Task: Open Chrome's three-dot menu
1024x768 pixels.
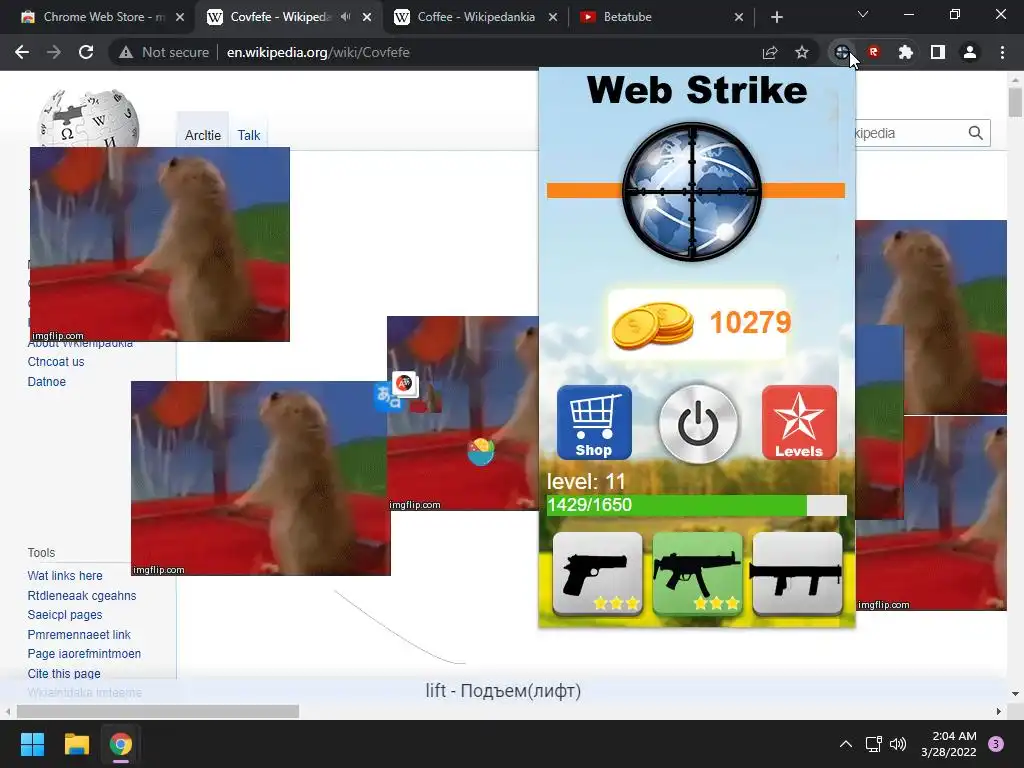Action: (1002, 52)
